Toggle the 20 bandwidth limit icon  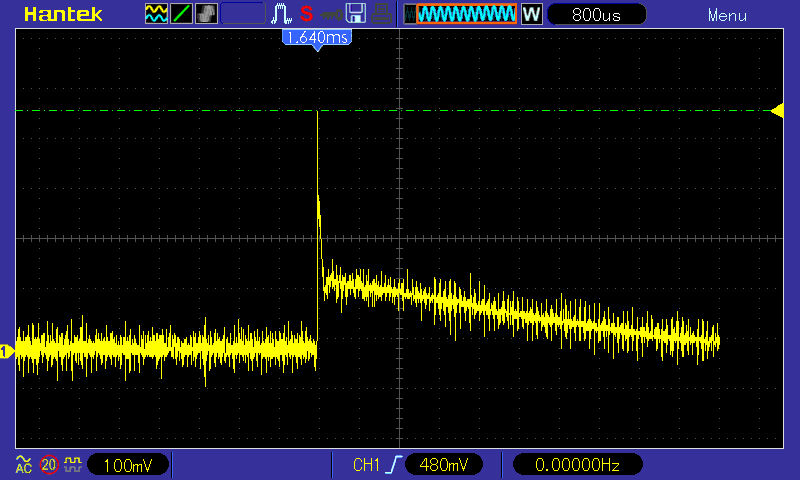[x=48, y=464]
